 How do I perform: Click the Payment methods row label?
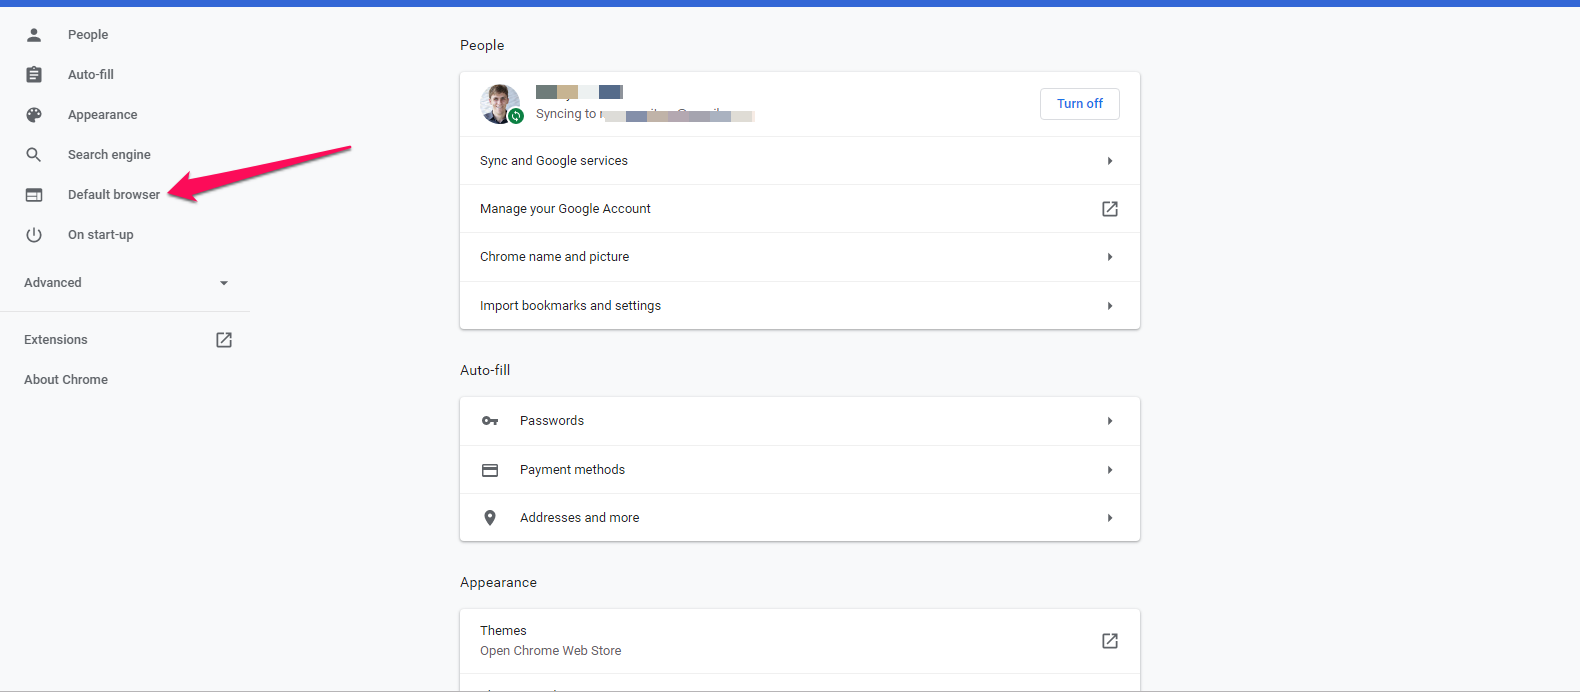pyautogui.click(x=572, y=470)
